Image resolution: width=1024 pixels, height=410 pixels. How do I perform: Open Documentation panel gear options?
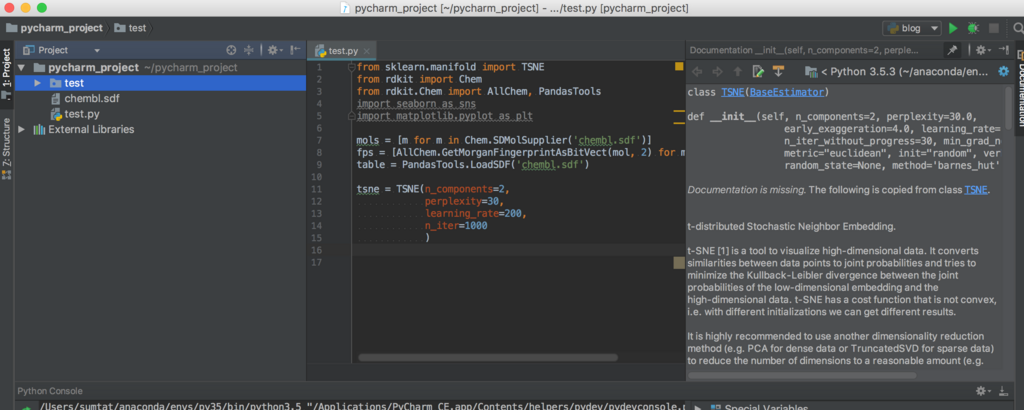983,50
